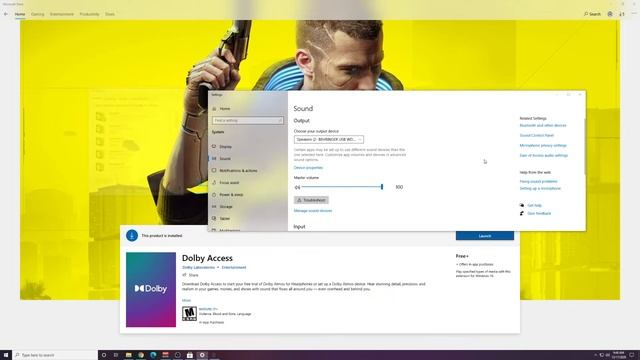Open Microsoft Store from the taskbar
640x360 pixels.
tap(190, 355)
